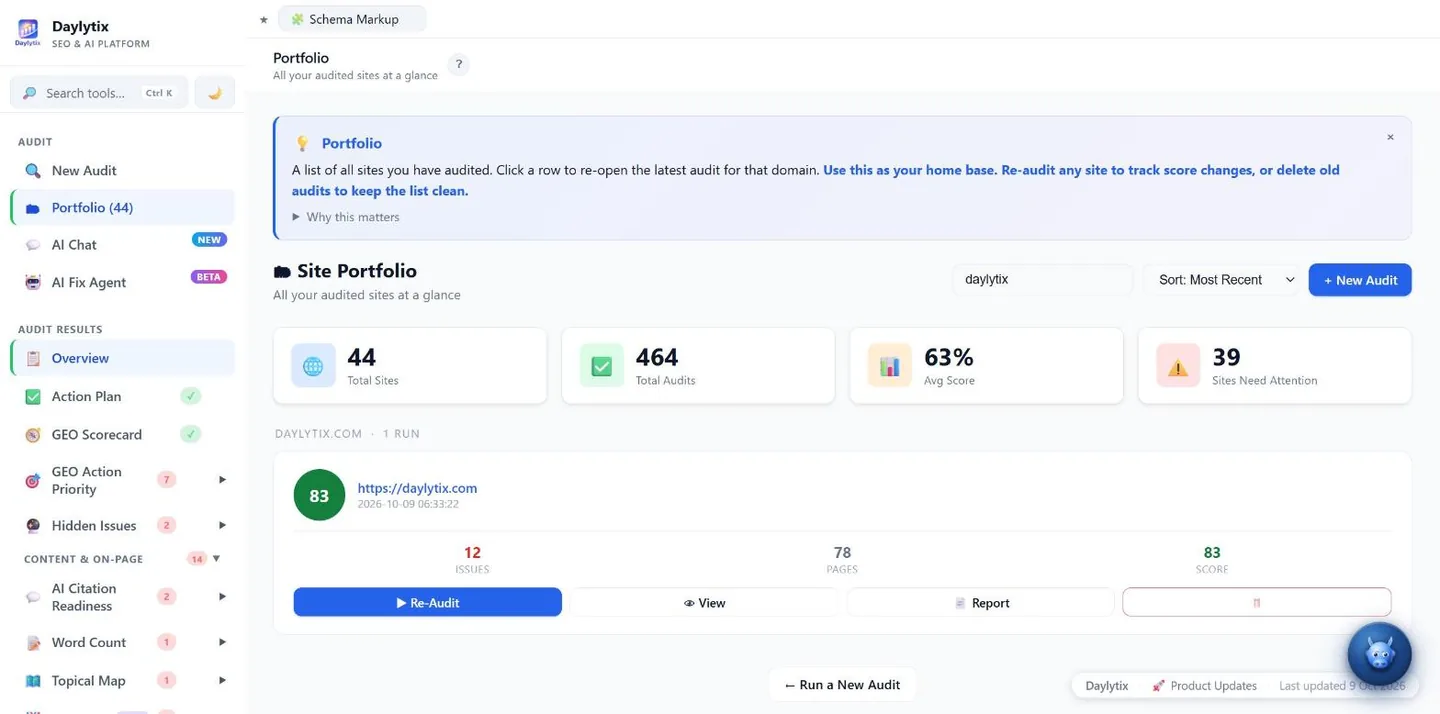Open AI Chat from sidebar

click(x=122, y=245)
